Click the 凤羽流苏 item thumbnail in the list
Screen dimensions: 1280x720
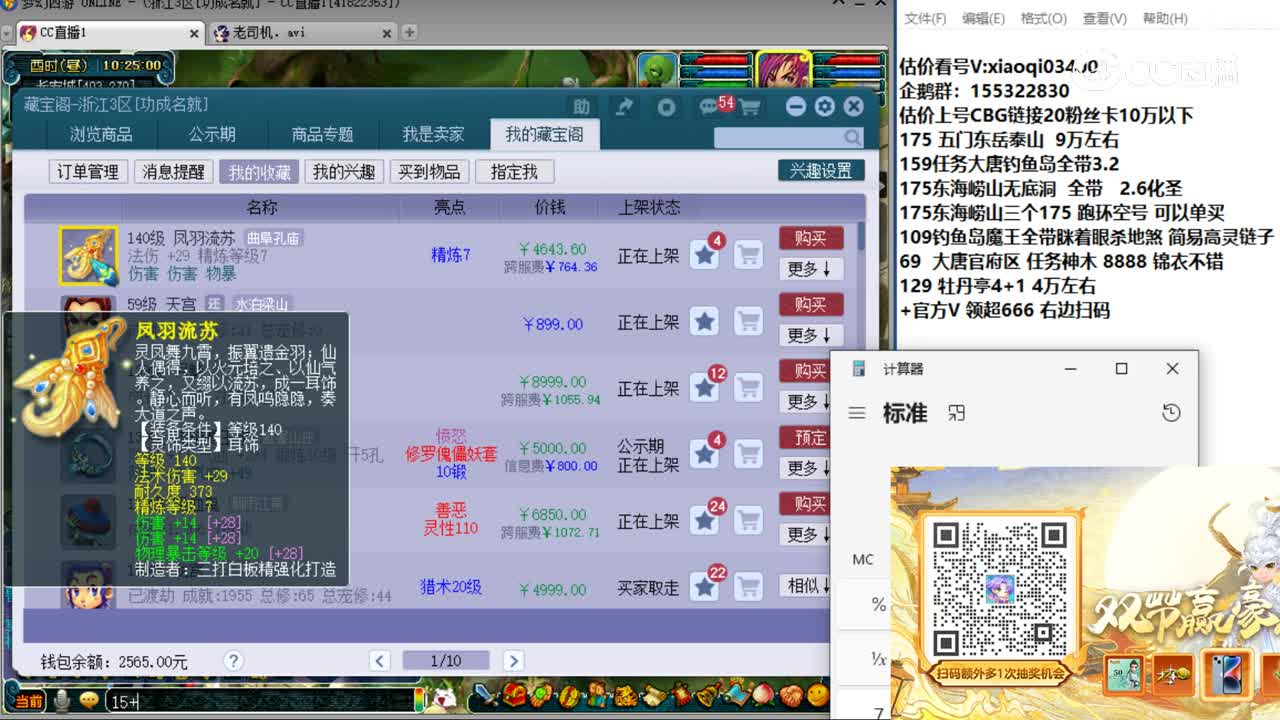[89, 256]
